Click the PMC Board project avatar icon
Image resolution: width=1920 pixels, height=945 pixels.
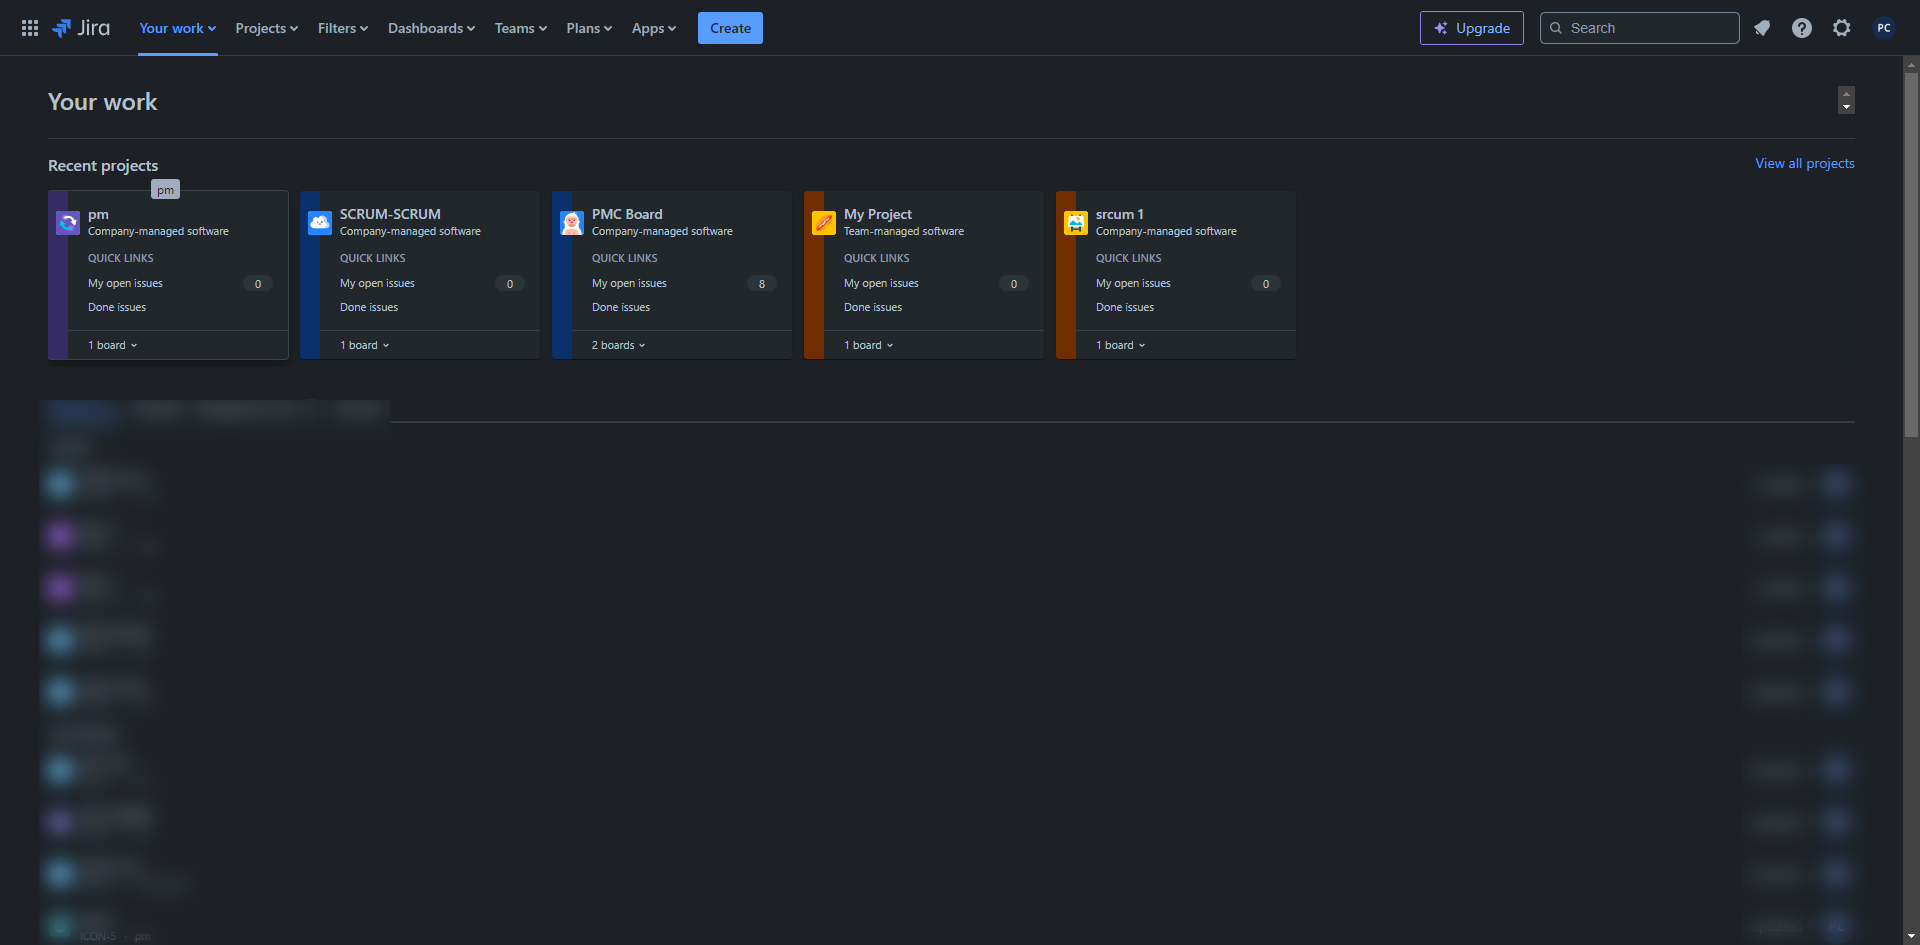tap(572, 223)
